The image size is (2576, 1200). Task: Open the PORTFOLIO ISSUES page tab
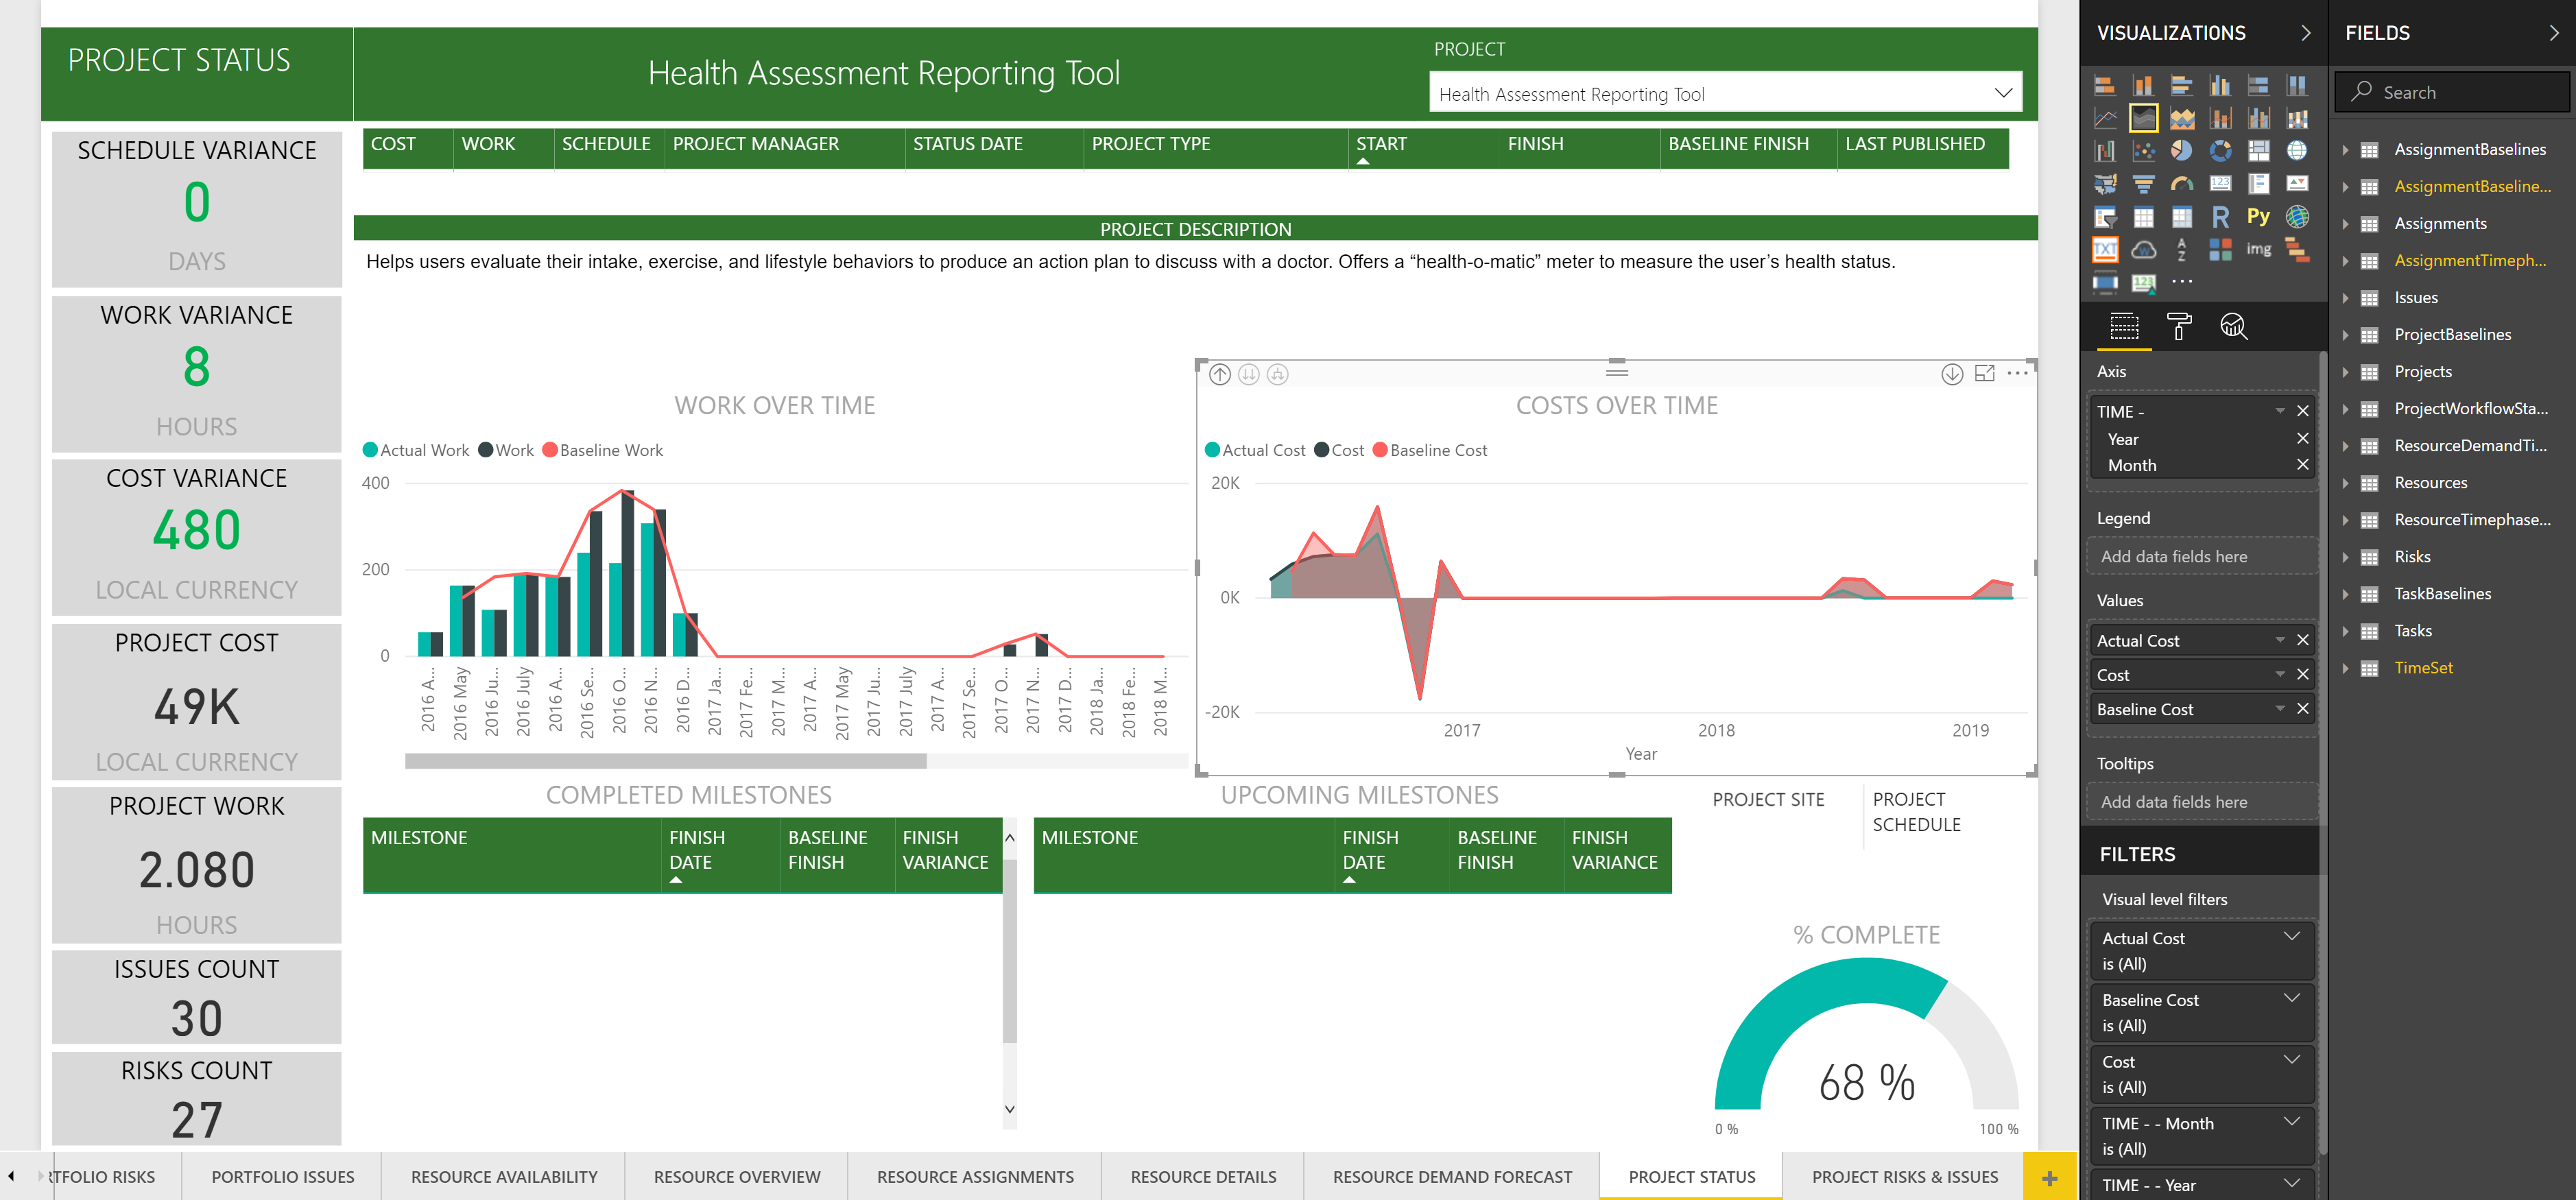point(283,1177)
